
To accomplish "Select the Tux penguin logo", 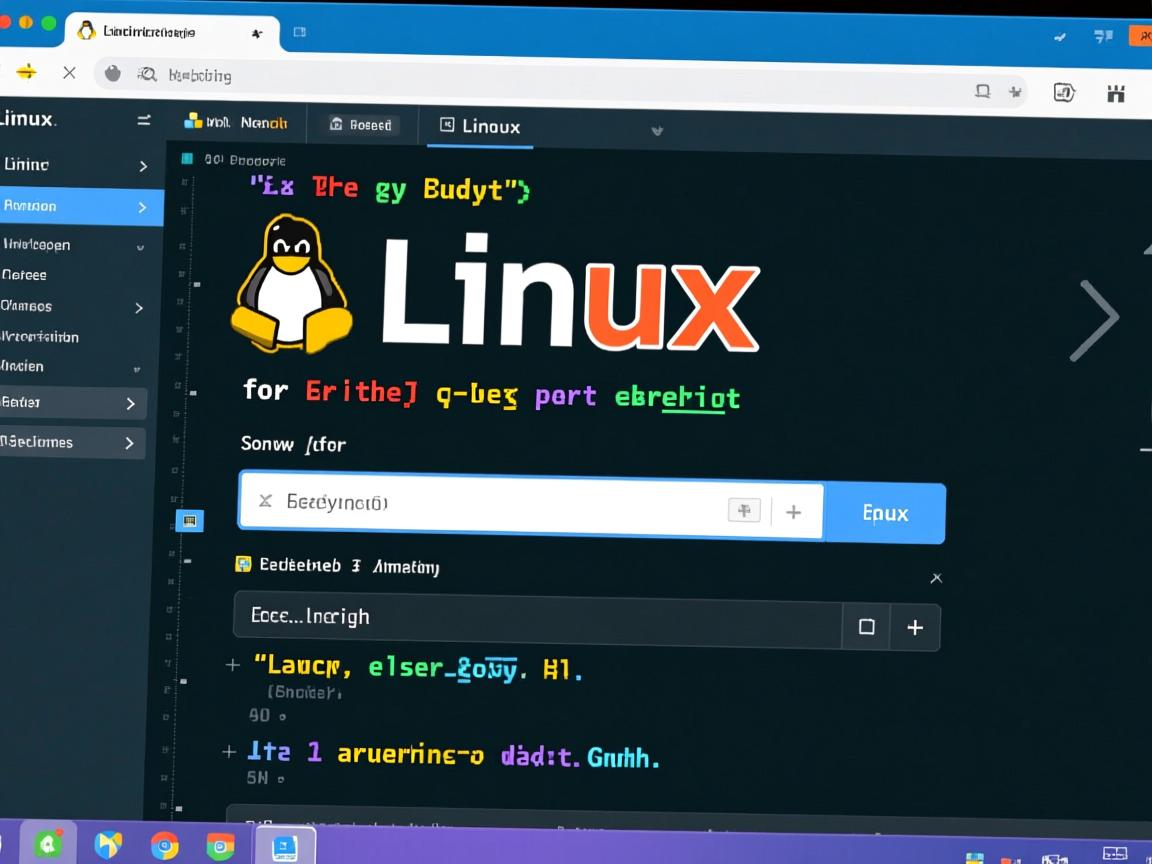I will [291, 288].
